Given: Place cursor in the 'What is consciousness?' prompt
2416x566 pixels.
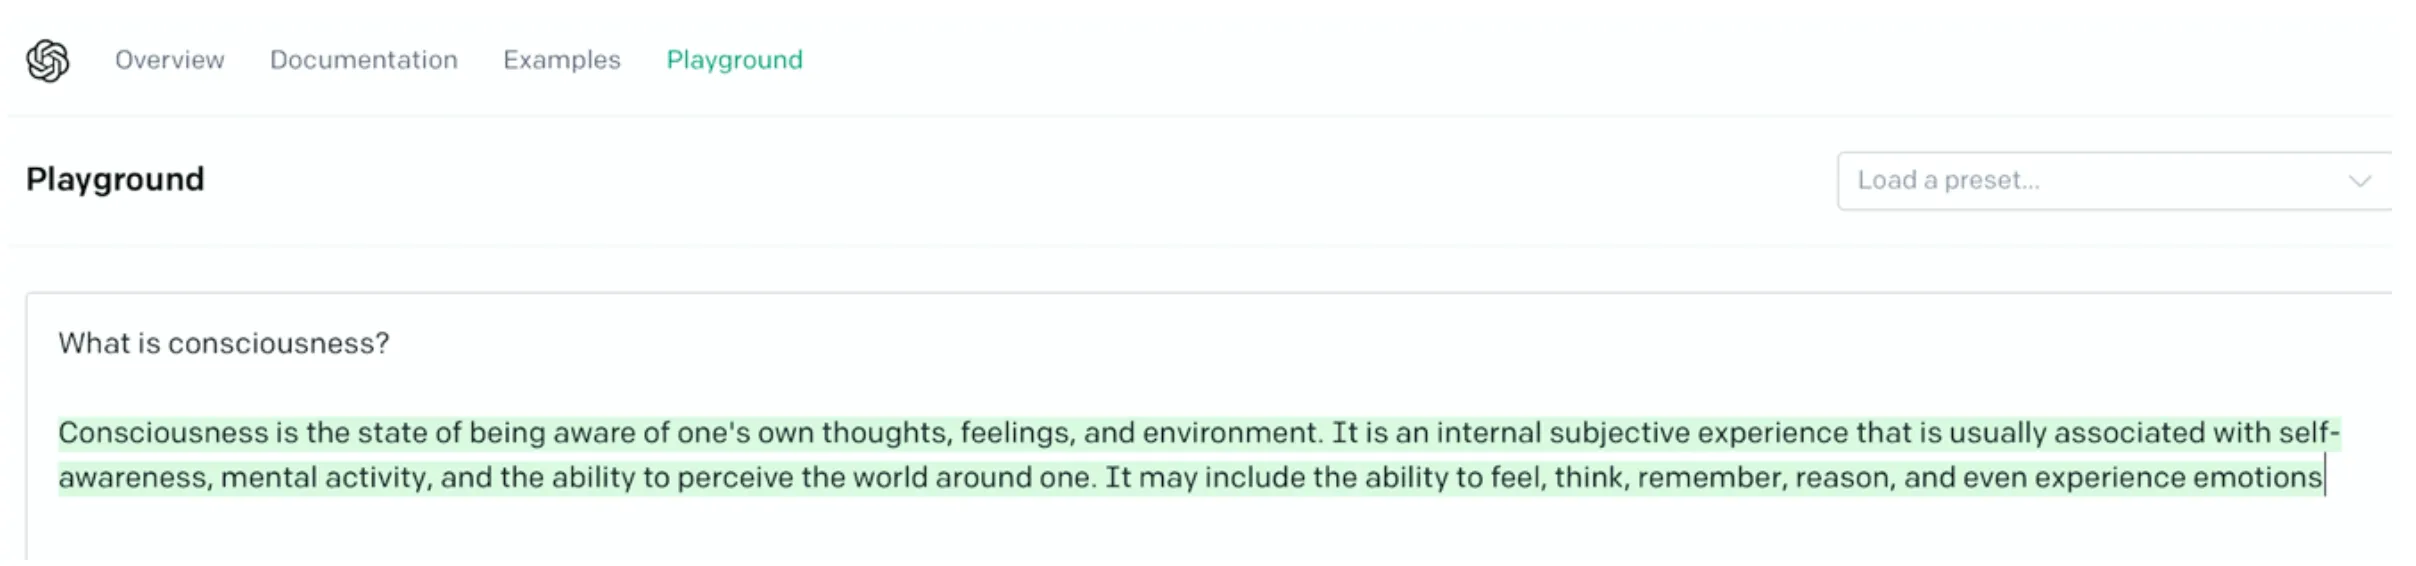Looking at the screenshot, I should (x=224, y=343).
